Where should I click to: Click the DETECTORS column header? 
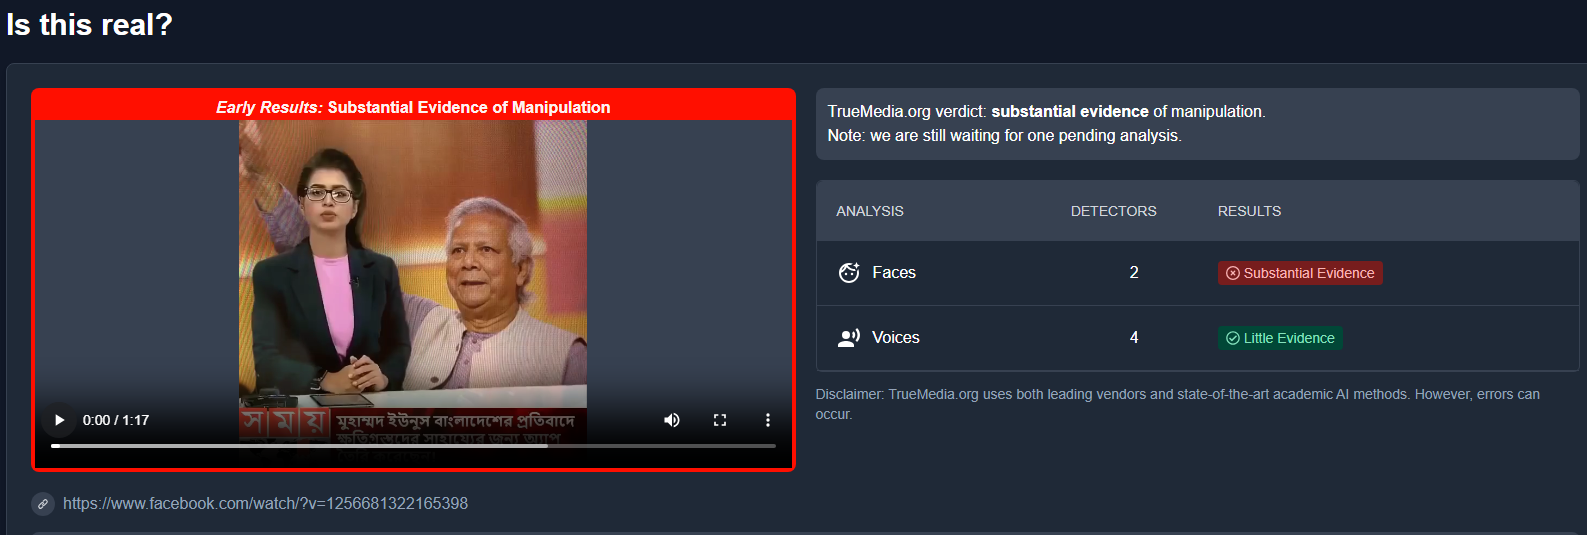click(x=1114, y=211)
